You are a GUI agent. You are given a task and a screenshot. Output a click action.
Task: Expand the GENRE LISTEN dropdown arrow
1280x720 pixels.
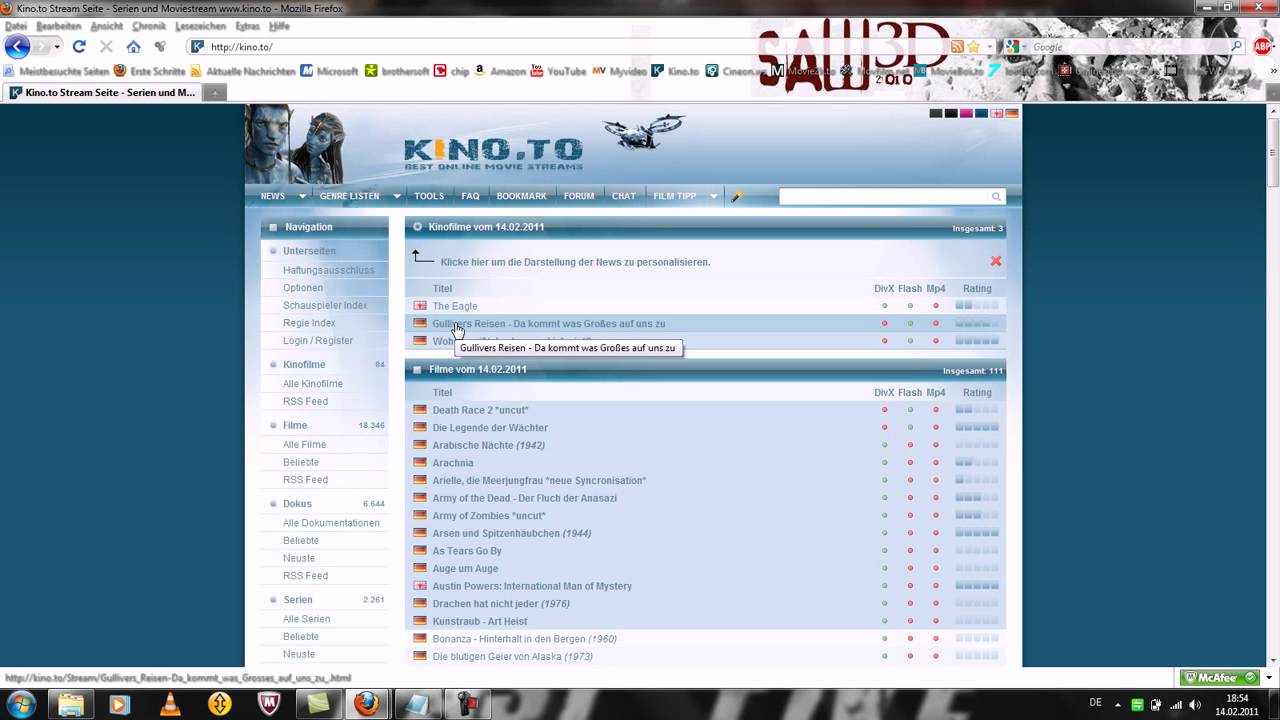pos(397,196)
